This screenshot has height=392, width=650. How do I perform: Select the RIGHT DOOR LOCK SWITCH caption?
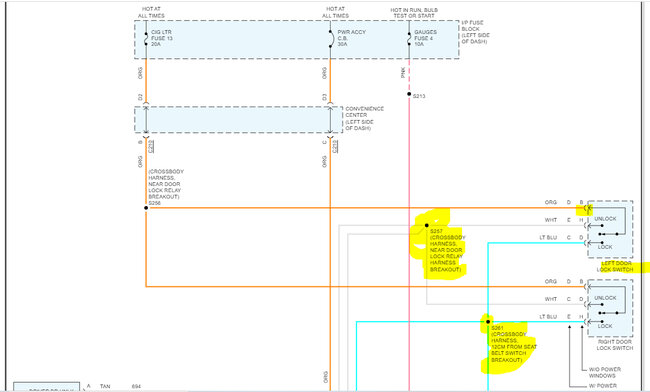pos(615,345)
